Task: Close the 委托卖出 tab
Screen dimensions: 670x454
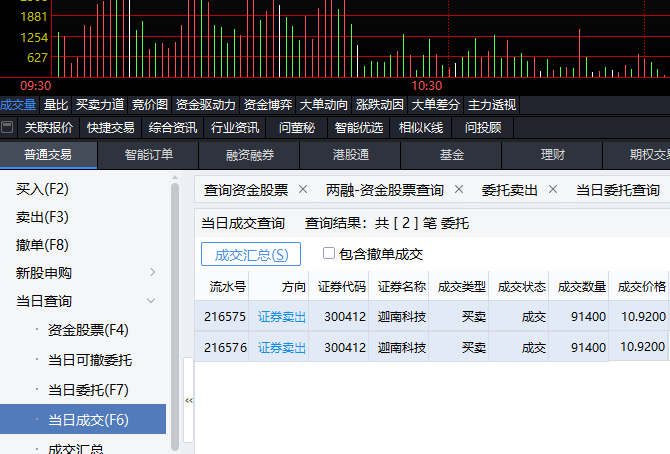Action: [x=552, y=189]
